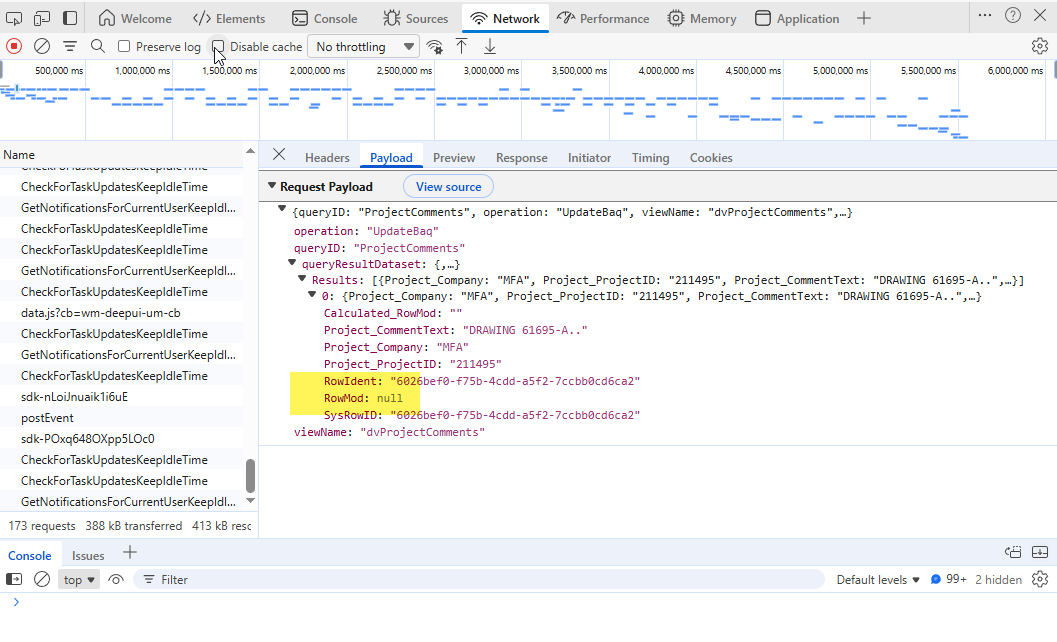This screenshot has height=642, width=1057.
Task: Open the Default levels dropdown
Action: pos(878,580)
